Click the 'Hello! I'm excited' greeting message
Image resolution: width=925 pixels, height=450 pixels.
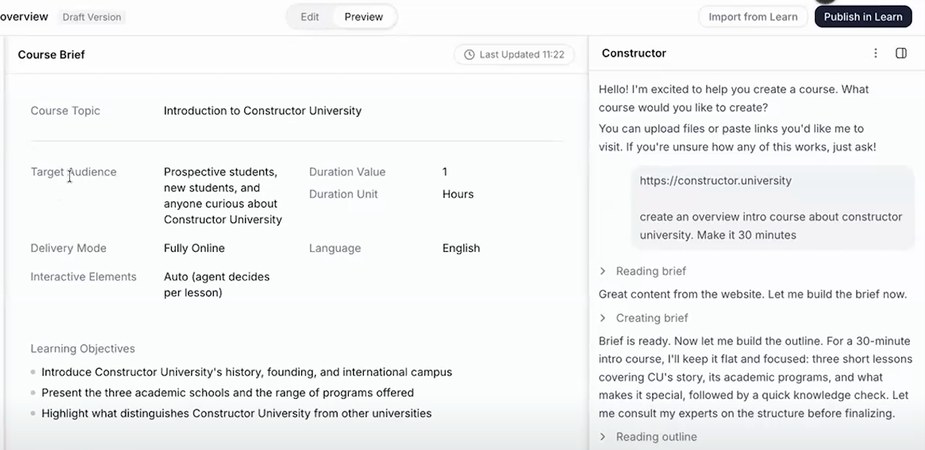[733, 98]
